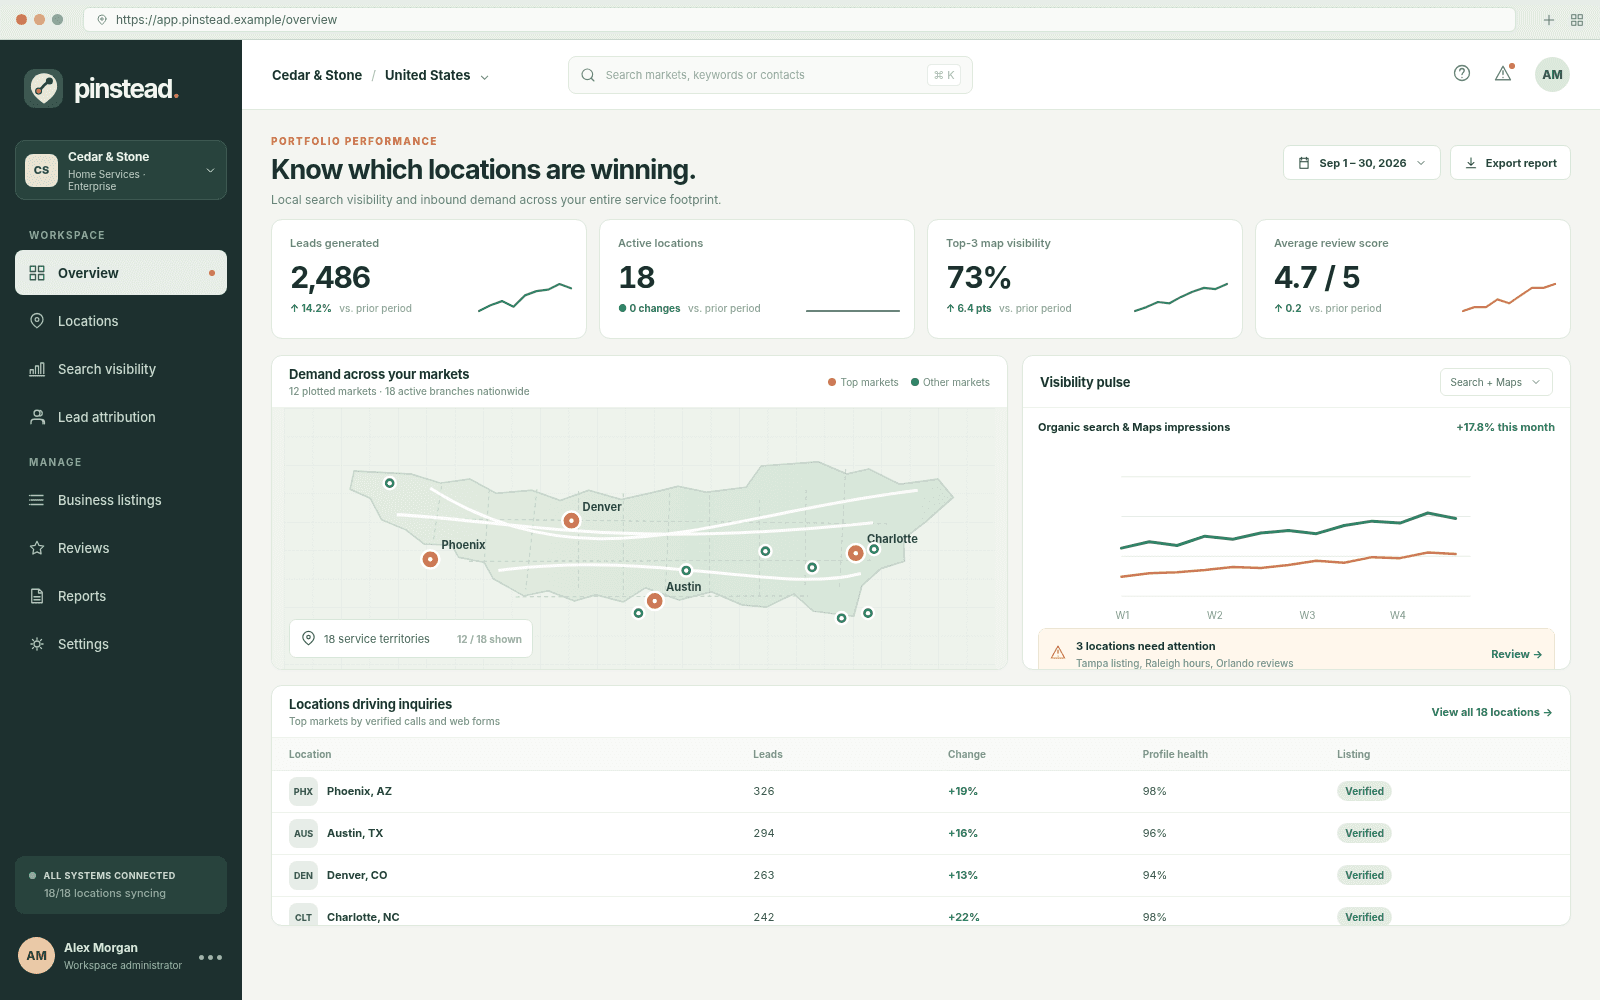Click the Phoenix map marker
The width and height of the screenshot is (1600, 1000).
pos(430,559)
